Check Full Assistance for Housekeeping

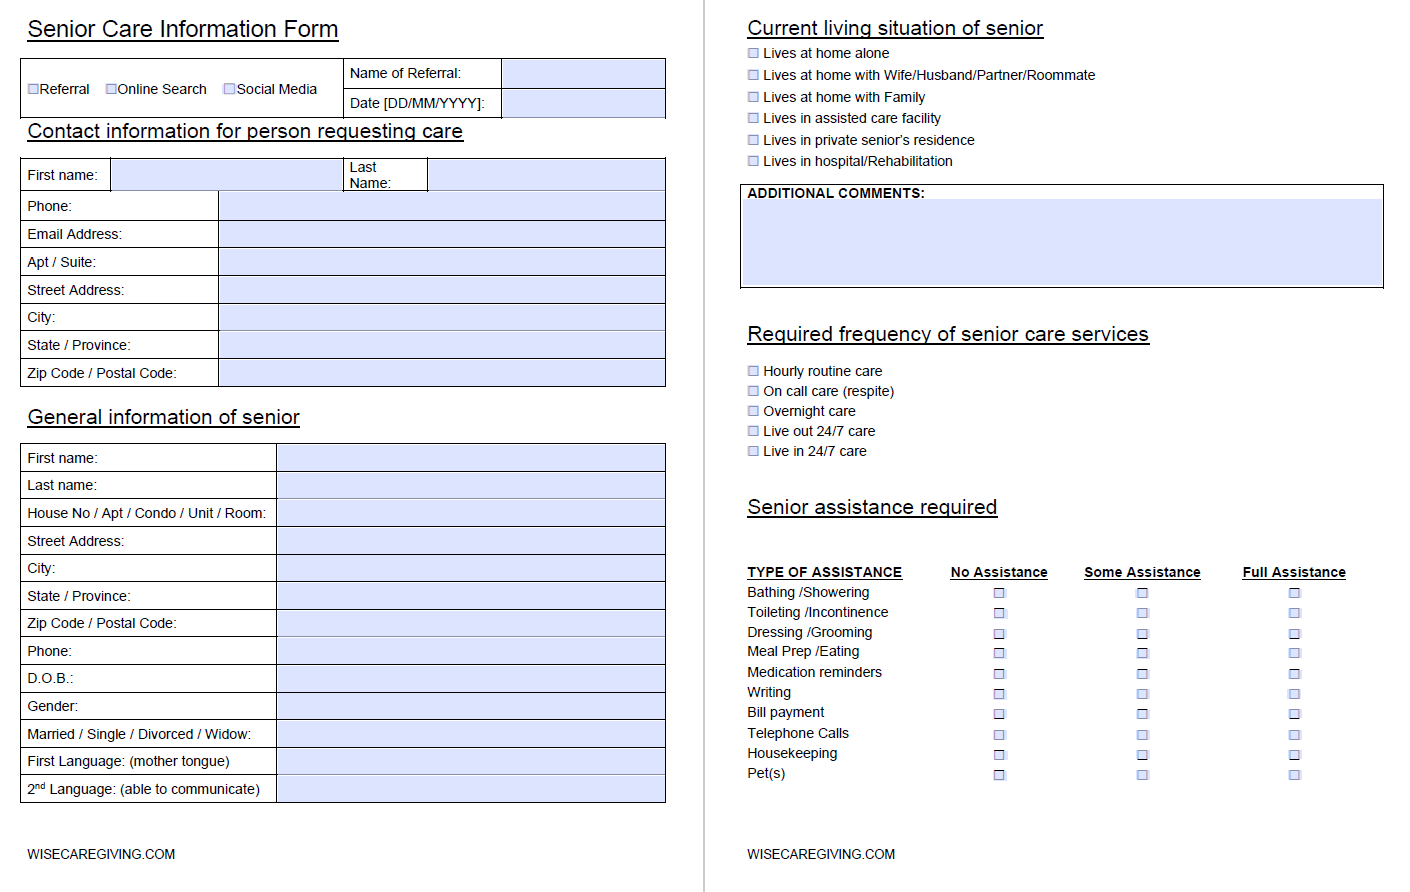1294,755
